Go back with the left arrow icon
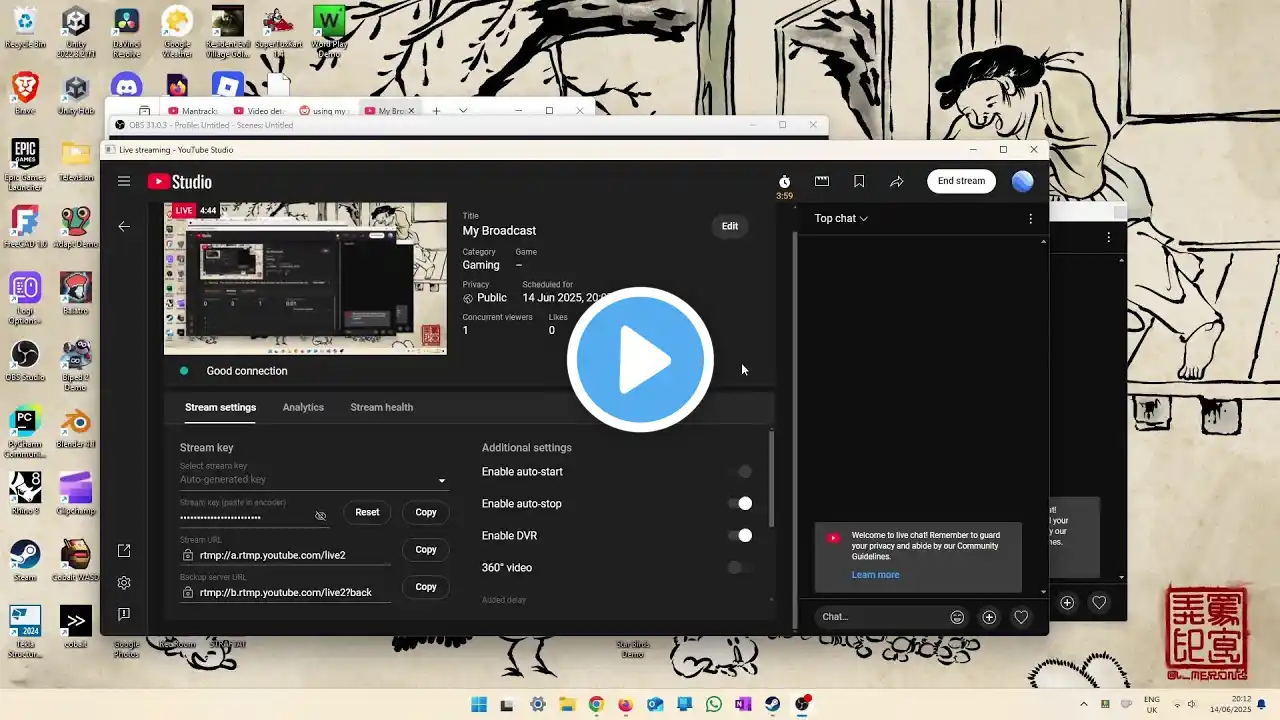Viewport: 1280px width, 720px height. pos(124,226)
